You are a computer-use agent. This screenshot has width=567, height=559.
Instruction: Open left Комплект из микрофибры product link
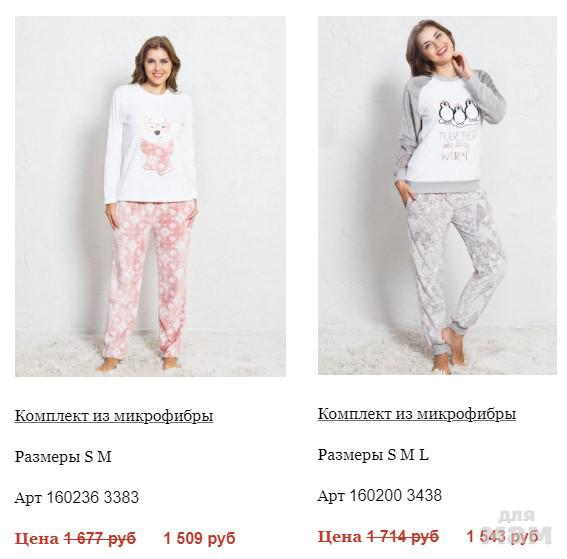pyautogui.click(x=114, y=416)
